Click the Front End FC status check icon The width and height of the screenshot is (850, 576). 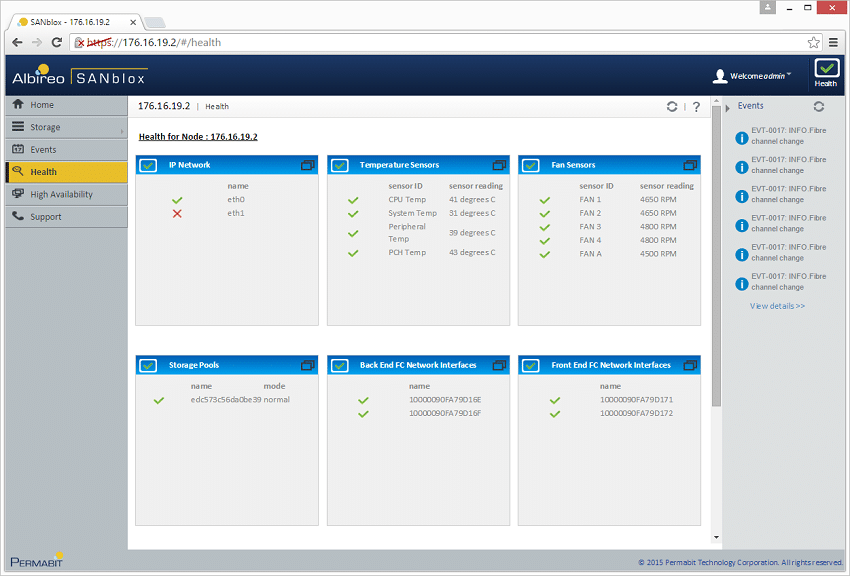point(531,366)
